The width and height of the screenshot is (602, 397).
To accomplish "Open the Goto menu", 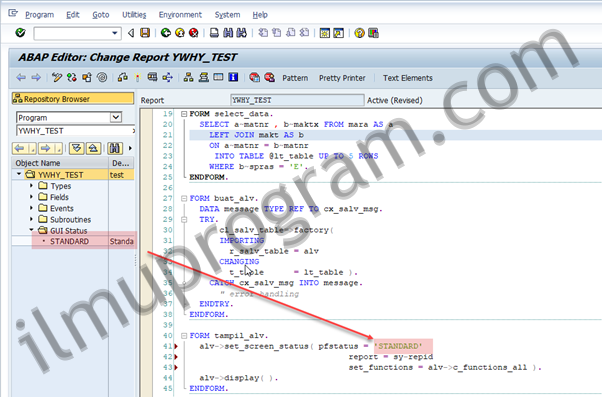I will [101, 15].
